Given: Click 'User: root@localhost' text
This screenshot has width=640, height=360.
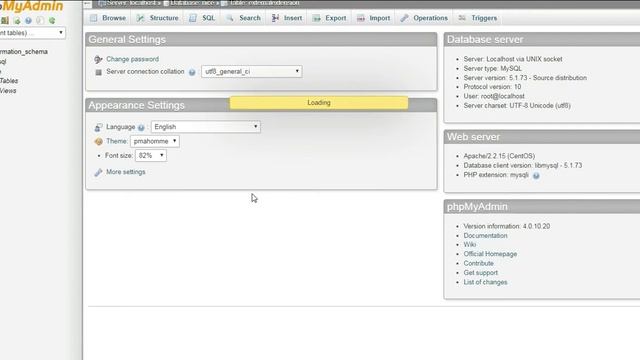Looking at the screenshot, I should coord(494,96).
